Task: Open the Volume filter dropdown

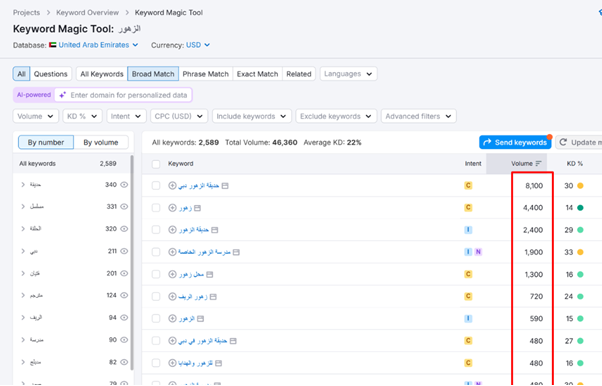Action: tap(35, 116)
